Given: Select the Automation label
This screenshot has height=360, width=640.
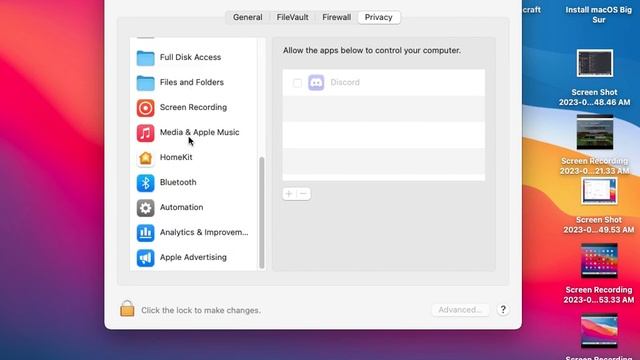Looking at the screenshot, I should click(181, 207).
